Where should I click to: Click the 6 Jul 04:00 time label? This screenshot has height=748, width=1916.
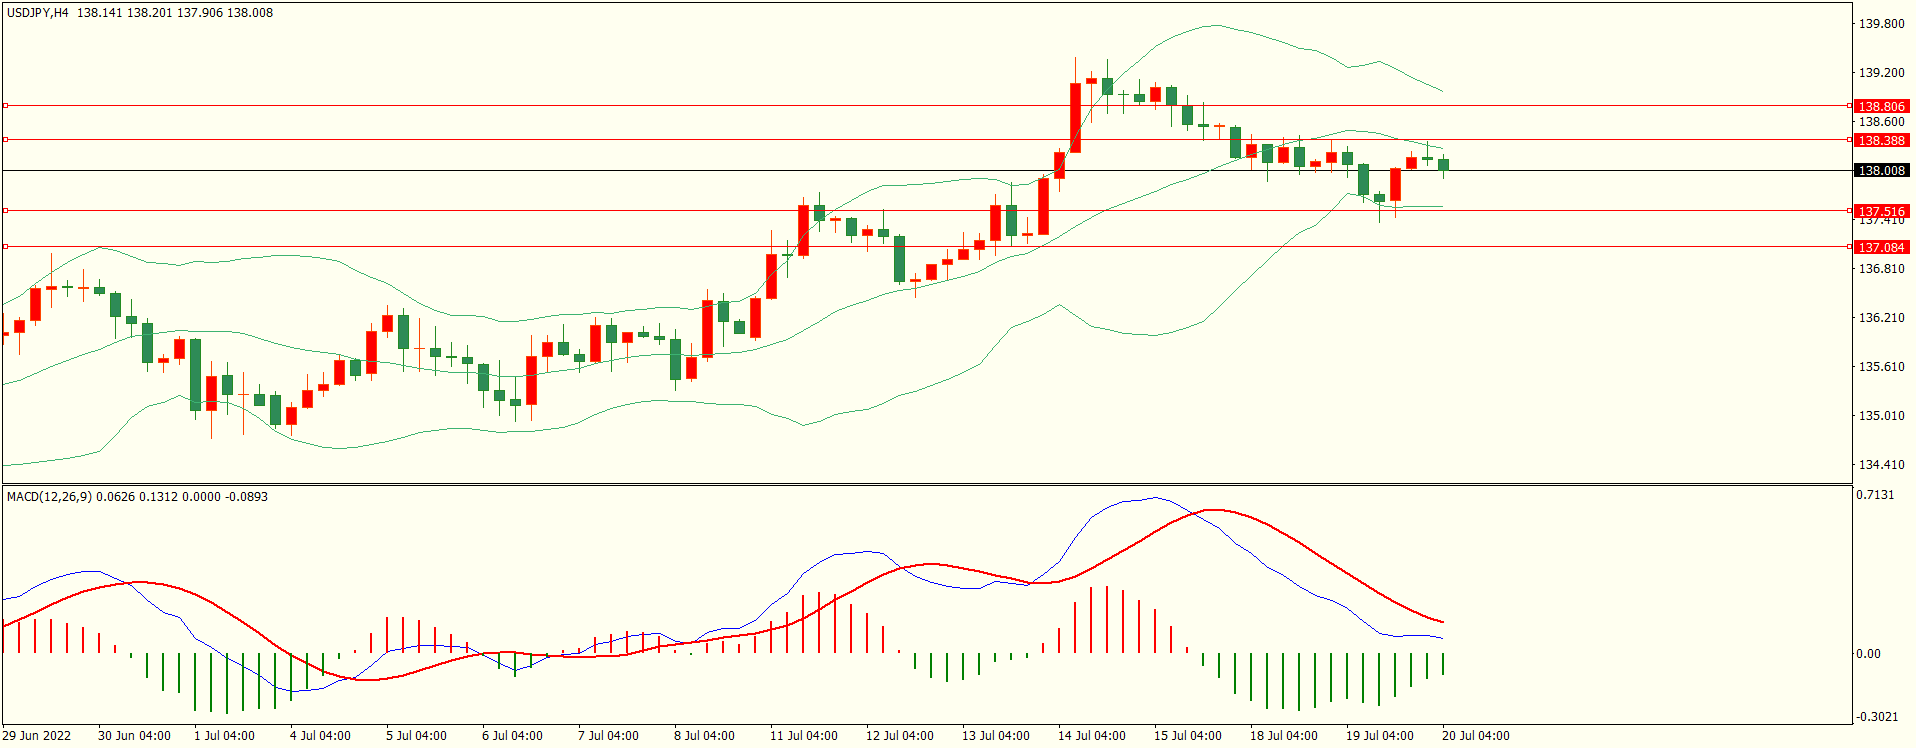512,736
